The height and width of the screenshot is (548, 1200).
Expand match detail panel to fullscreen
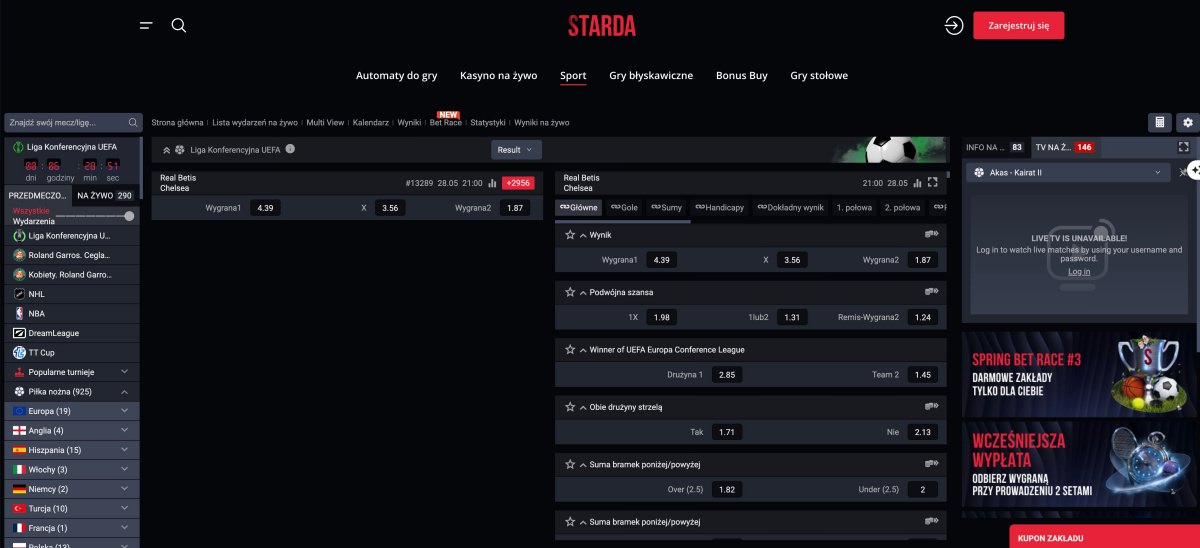click(x=932, y=183)
